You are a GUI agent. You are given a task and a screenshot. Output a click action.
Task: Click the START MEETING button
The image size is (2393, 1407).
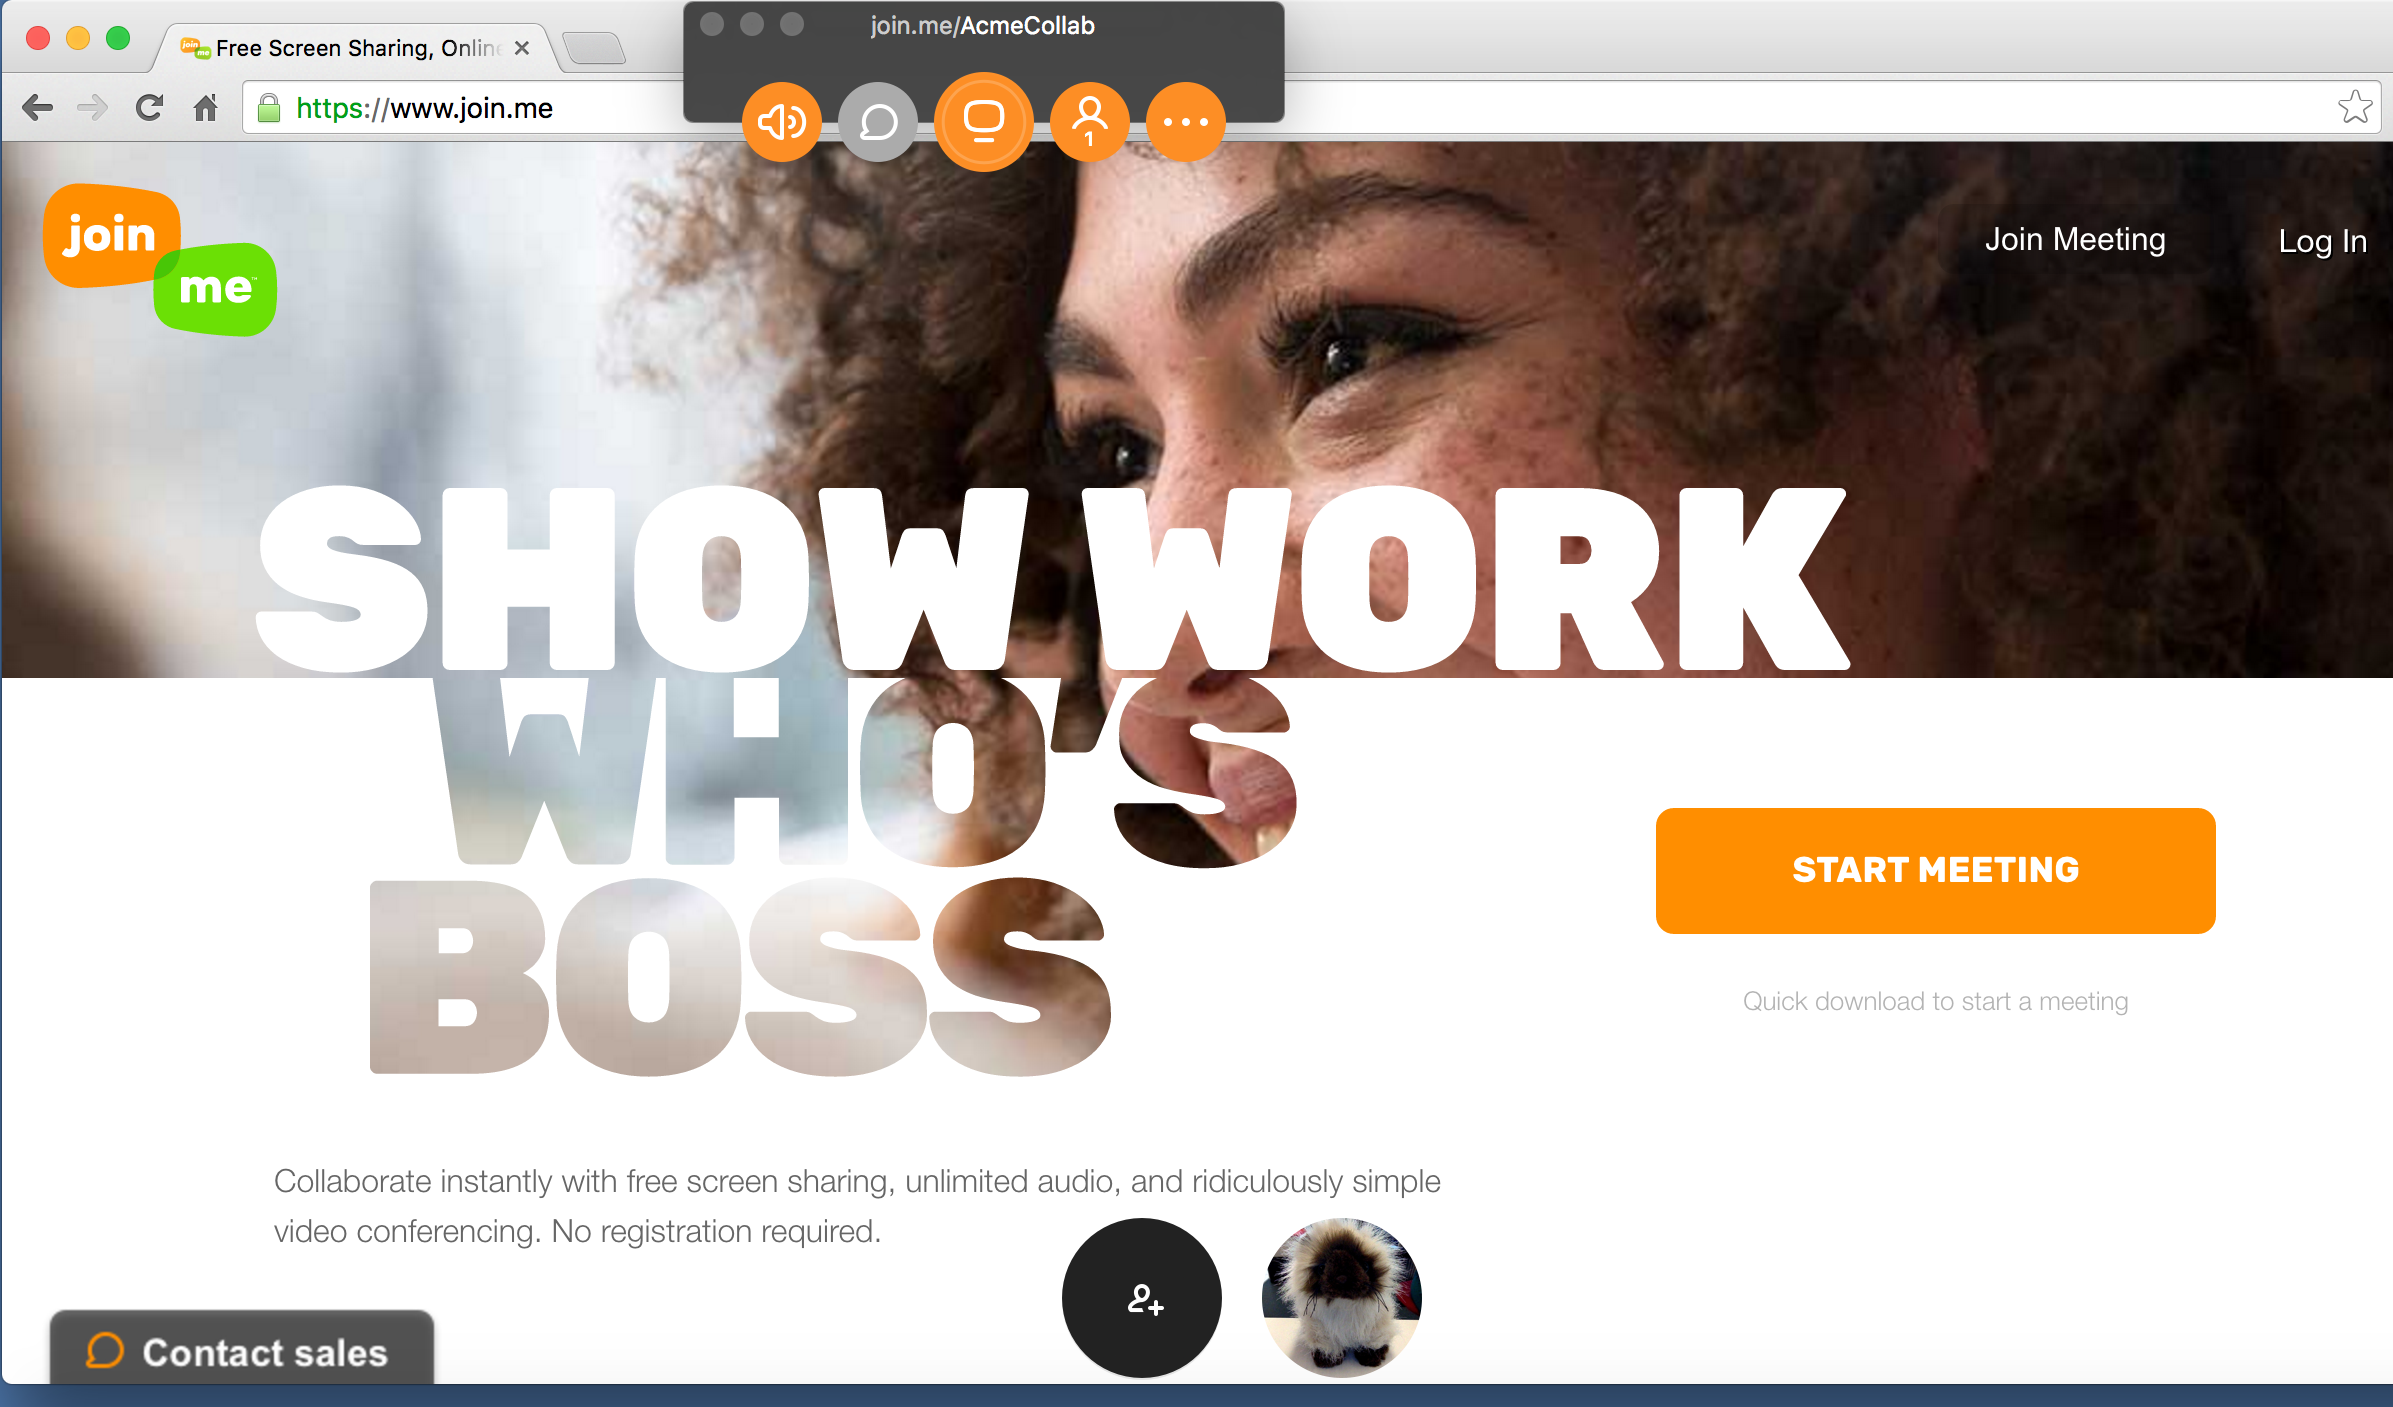pos(1935,870)
